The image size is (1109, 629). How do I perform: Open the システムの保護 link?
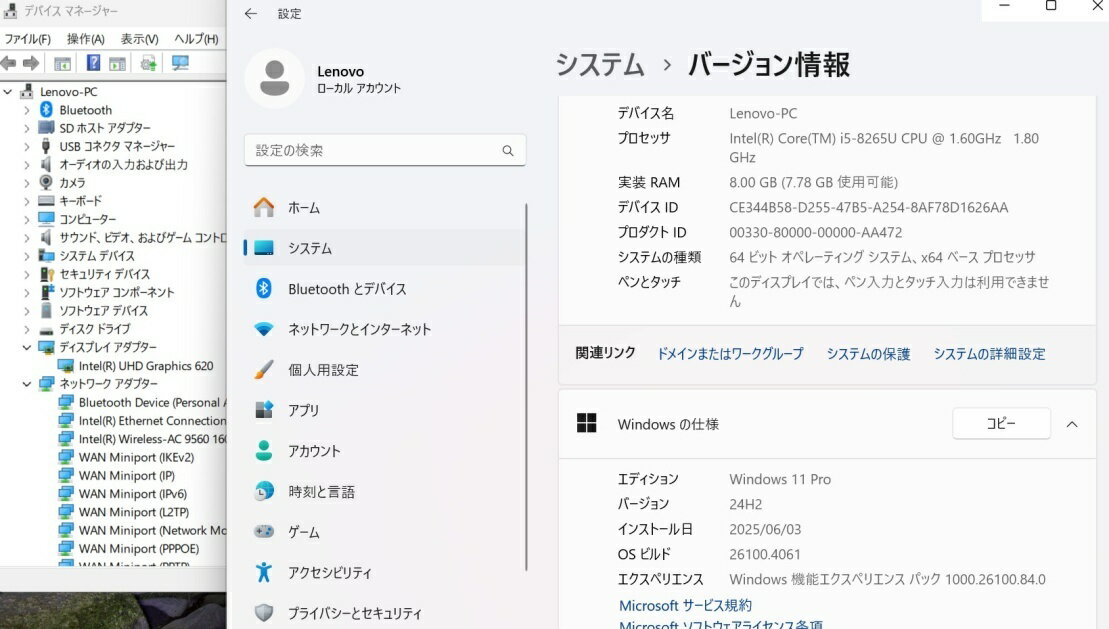point(868,354)
